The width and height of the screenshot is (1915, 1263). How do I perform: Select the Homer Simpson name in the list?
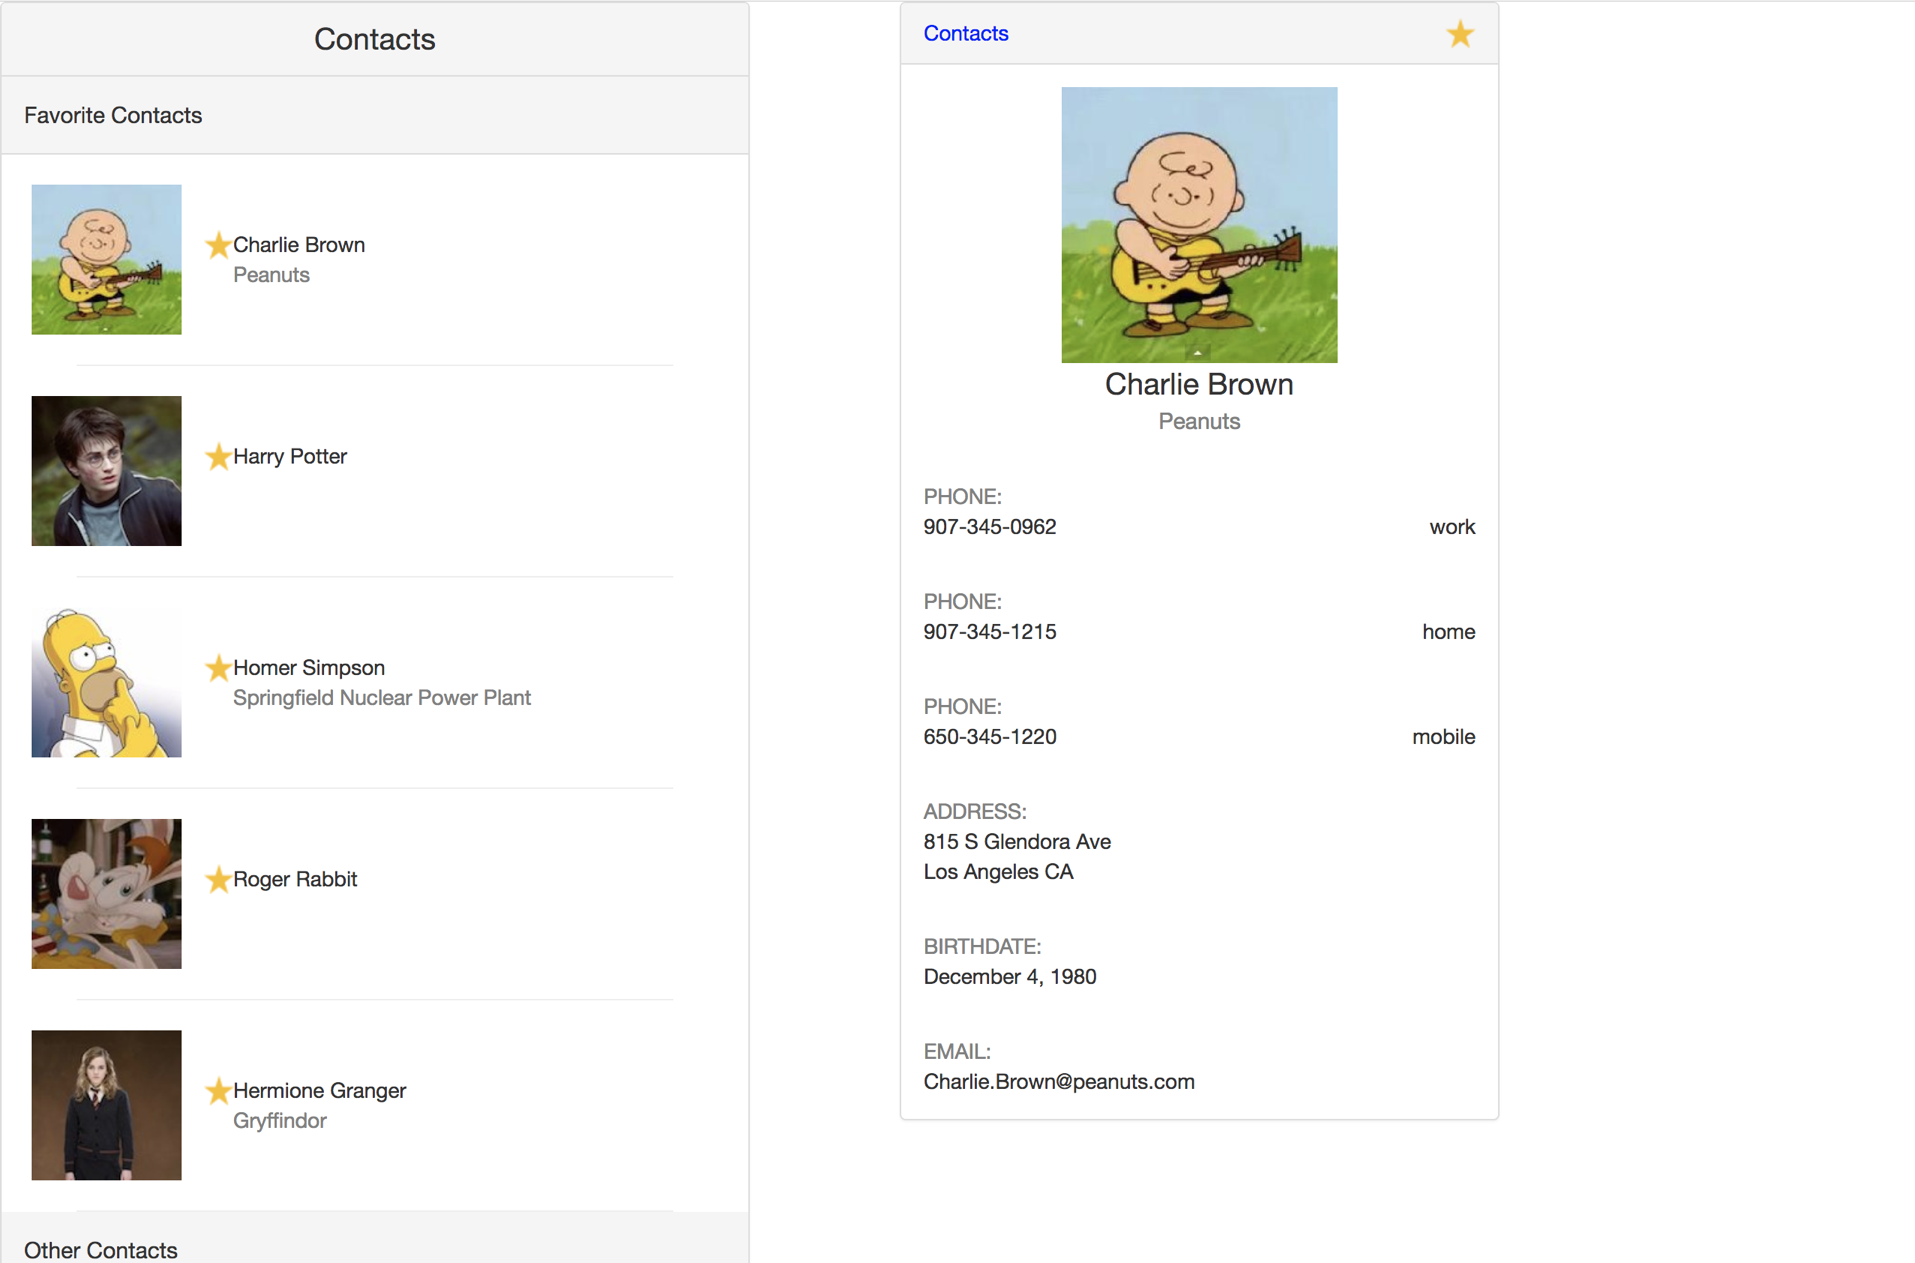309,667
